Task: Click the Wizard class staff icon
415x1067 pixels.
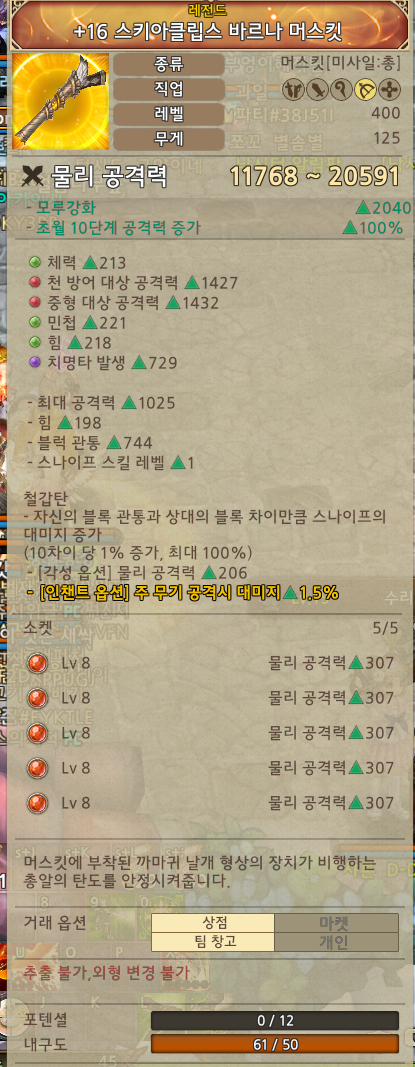Action: pos(342,89)
